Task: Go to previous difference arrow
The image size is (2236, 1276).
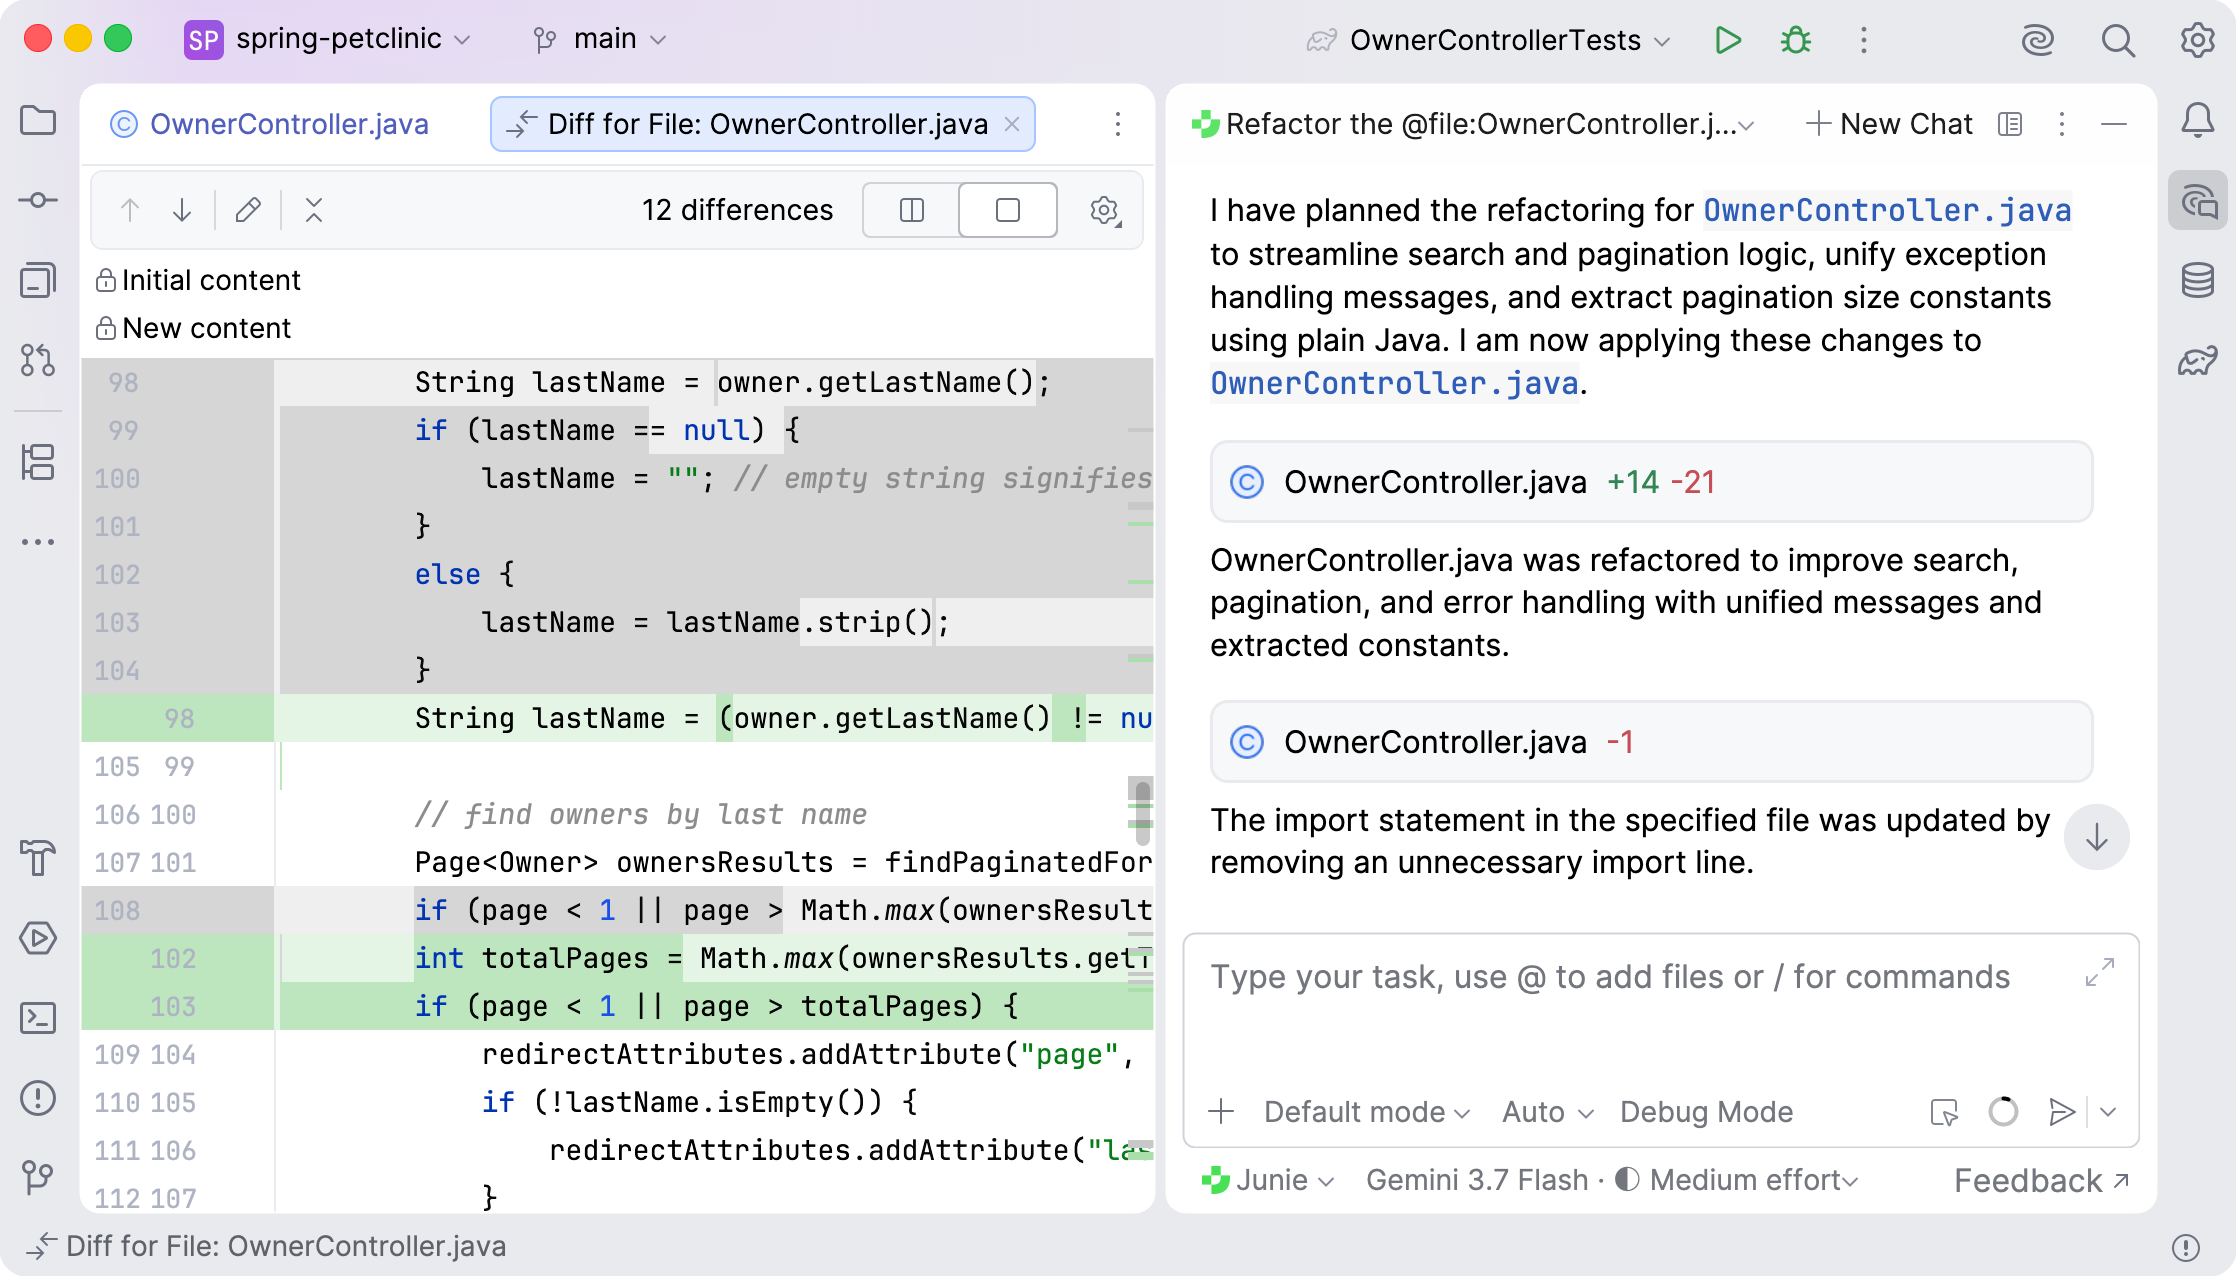Action: 129,210
